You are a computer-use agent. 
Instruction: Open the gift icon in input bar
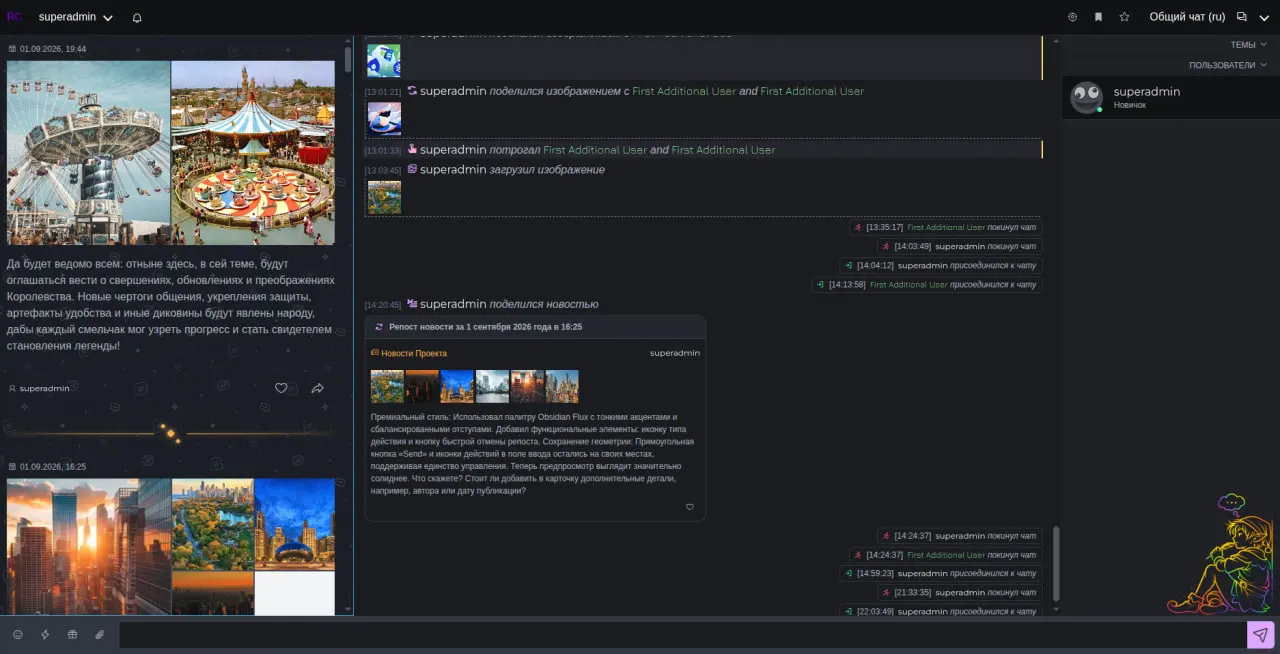[x=72, y=634]
